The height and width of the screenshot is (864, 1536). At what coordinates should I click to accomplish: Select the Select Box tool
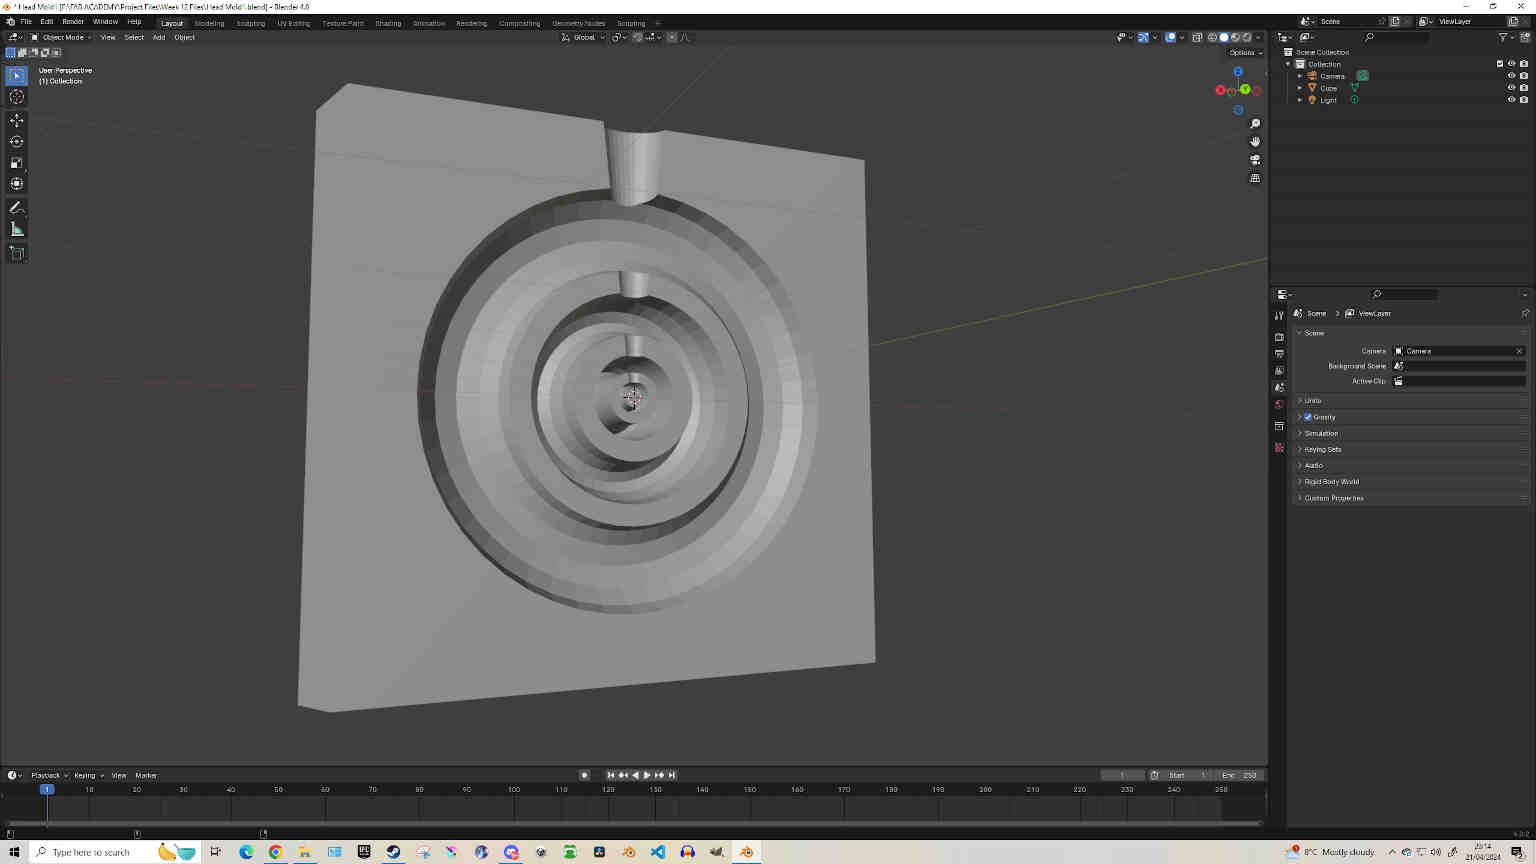pyautogui.click(x=16, y=76)
